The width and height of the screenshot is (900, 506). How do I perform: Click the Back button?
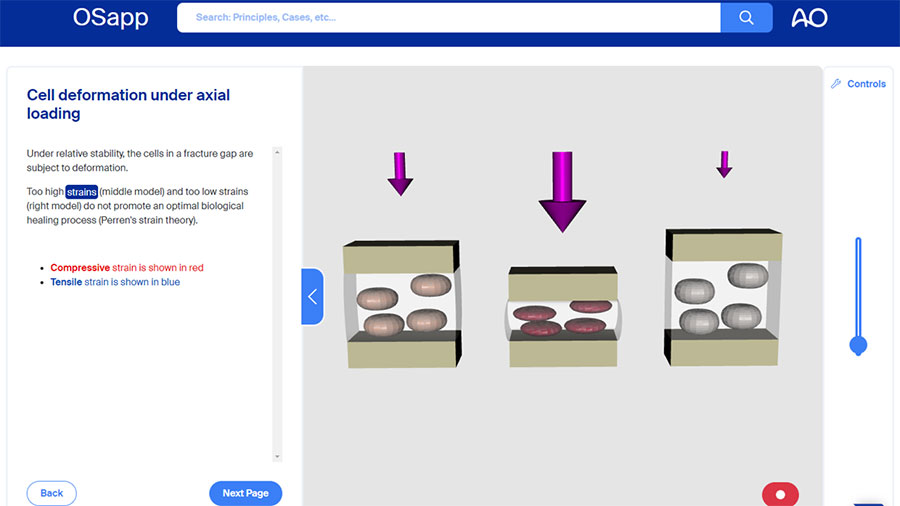pyautogui.click(x=52, y=493)
